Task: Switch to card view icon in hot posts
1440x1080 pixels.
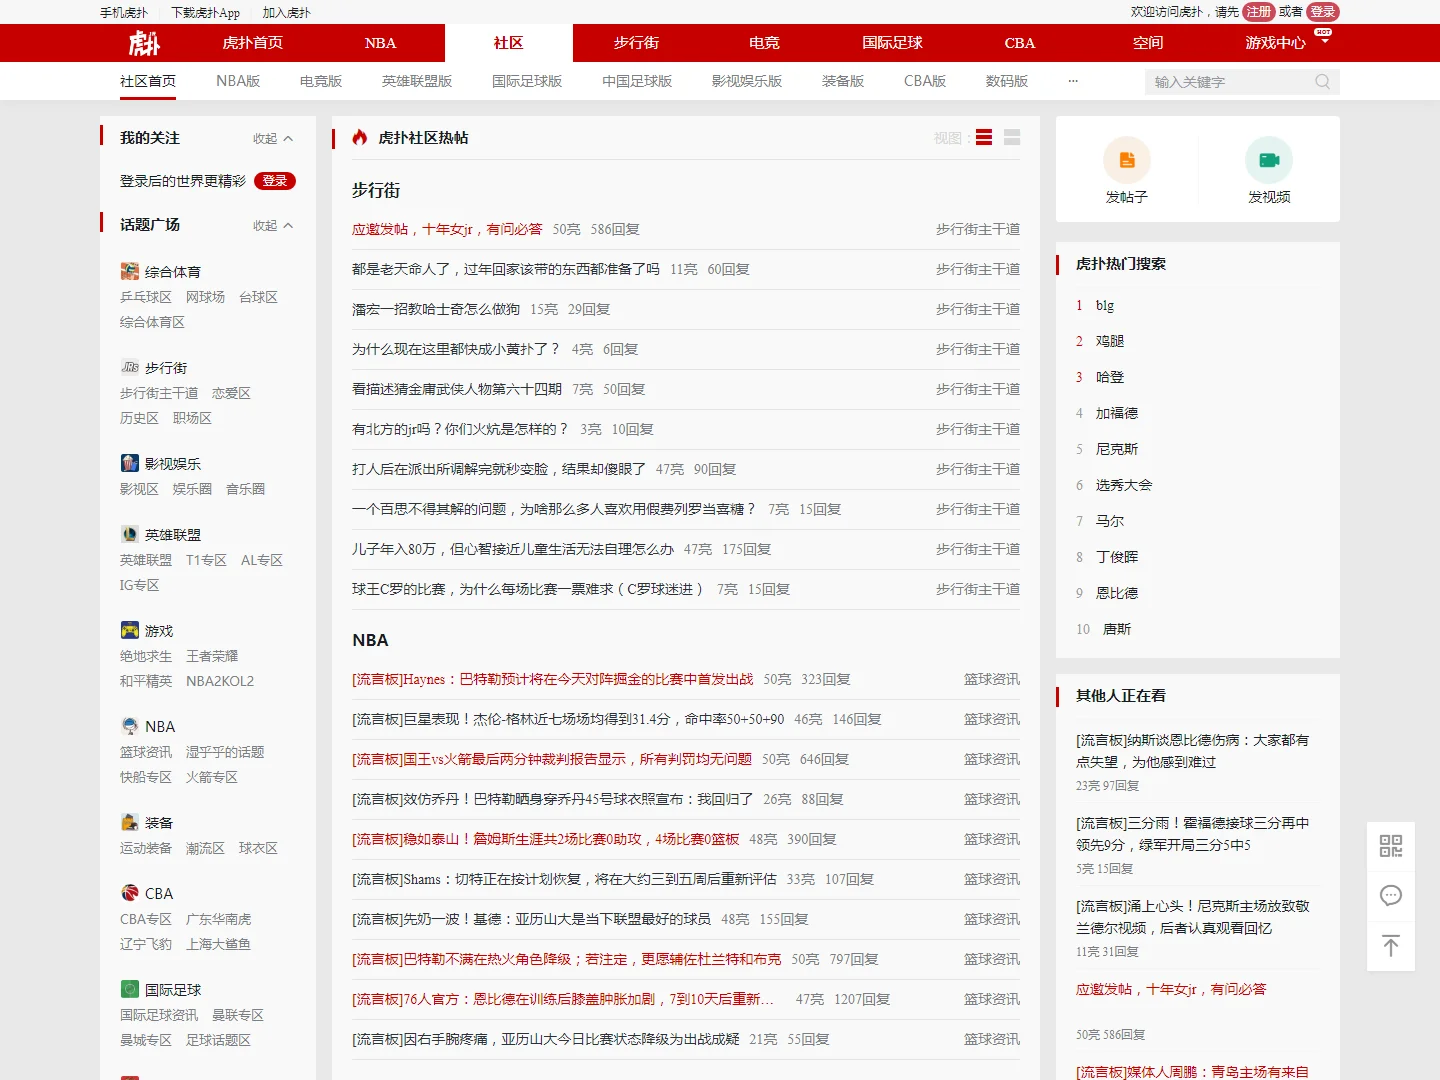Action: tap(1012, 138)
